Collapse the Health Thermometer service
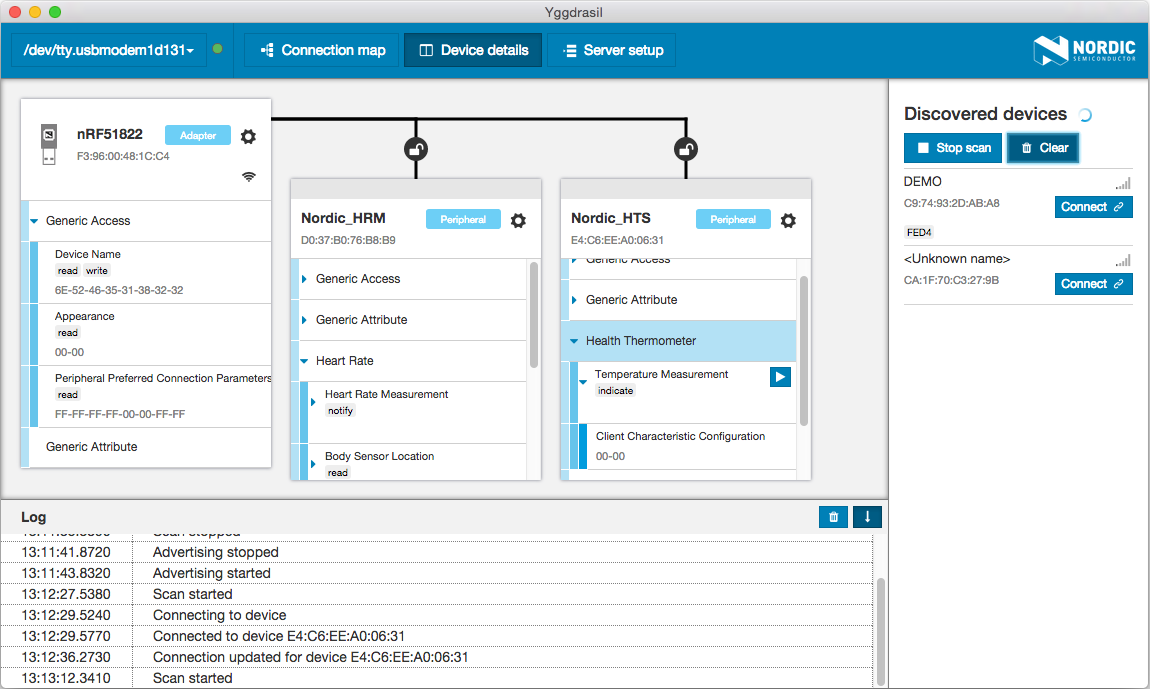Screen dimensions: 1150x689 click(x=574, y=341)
